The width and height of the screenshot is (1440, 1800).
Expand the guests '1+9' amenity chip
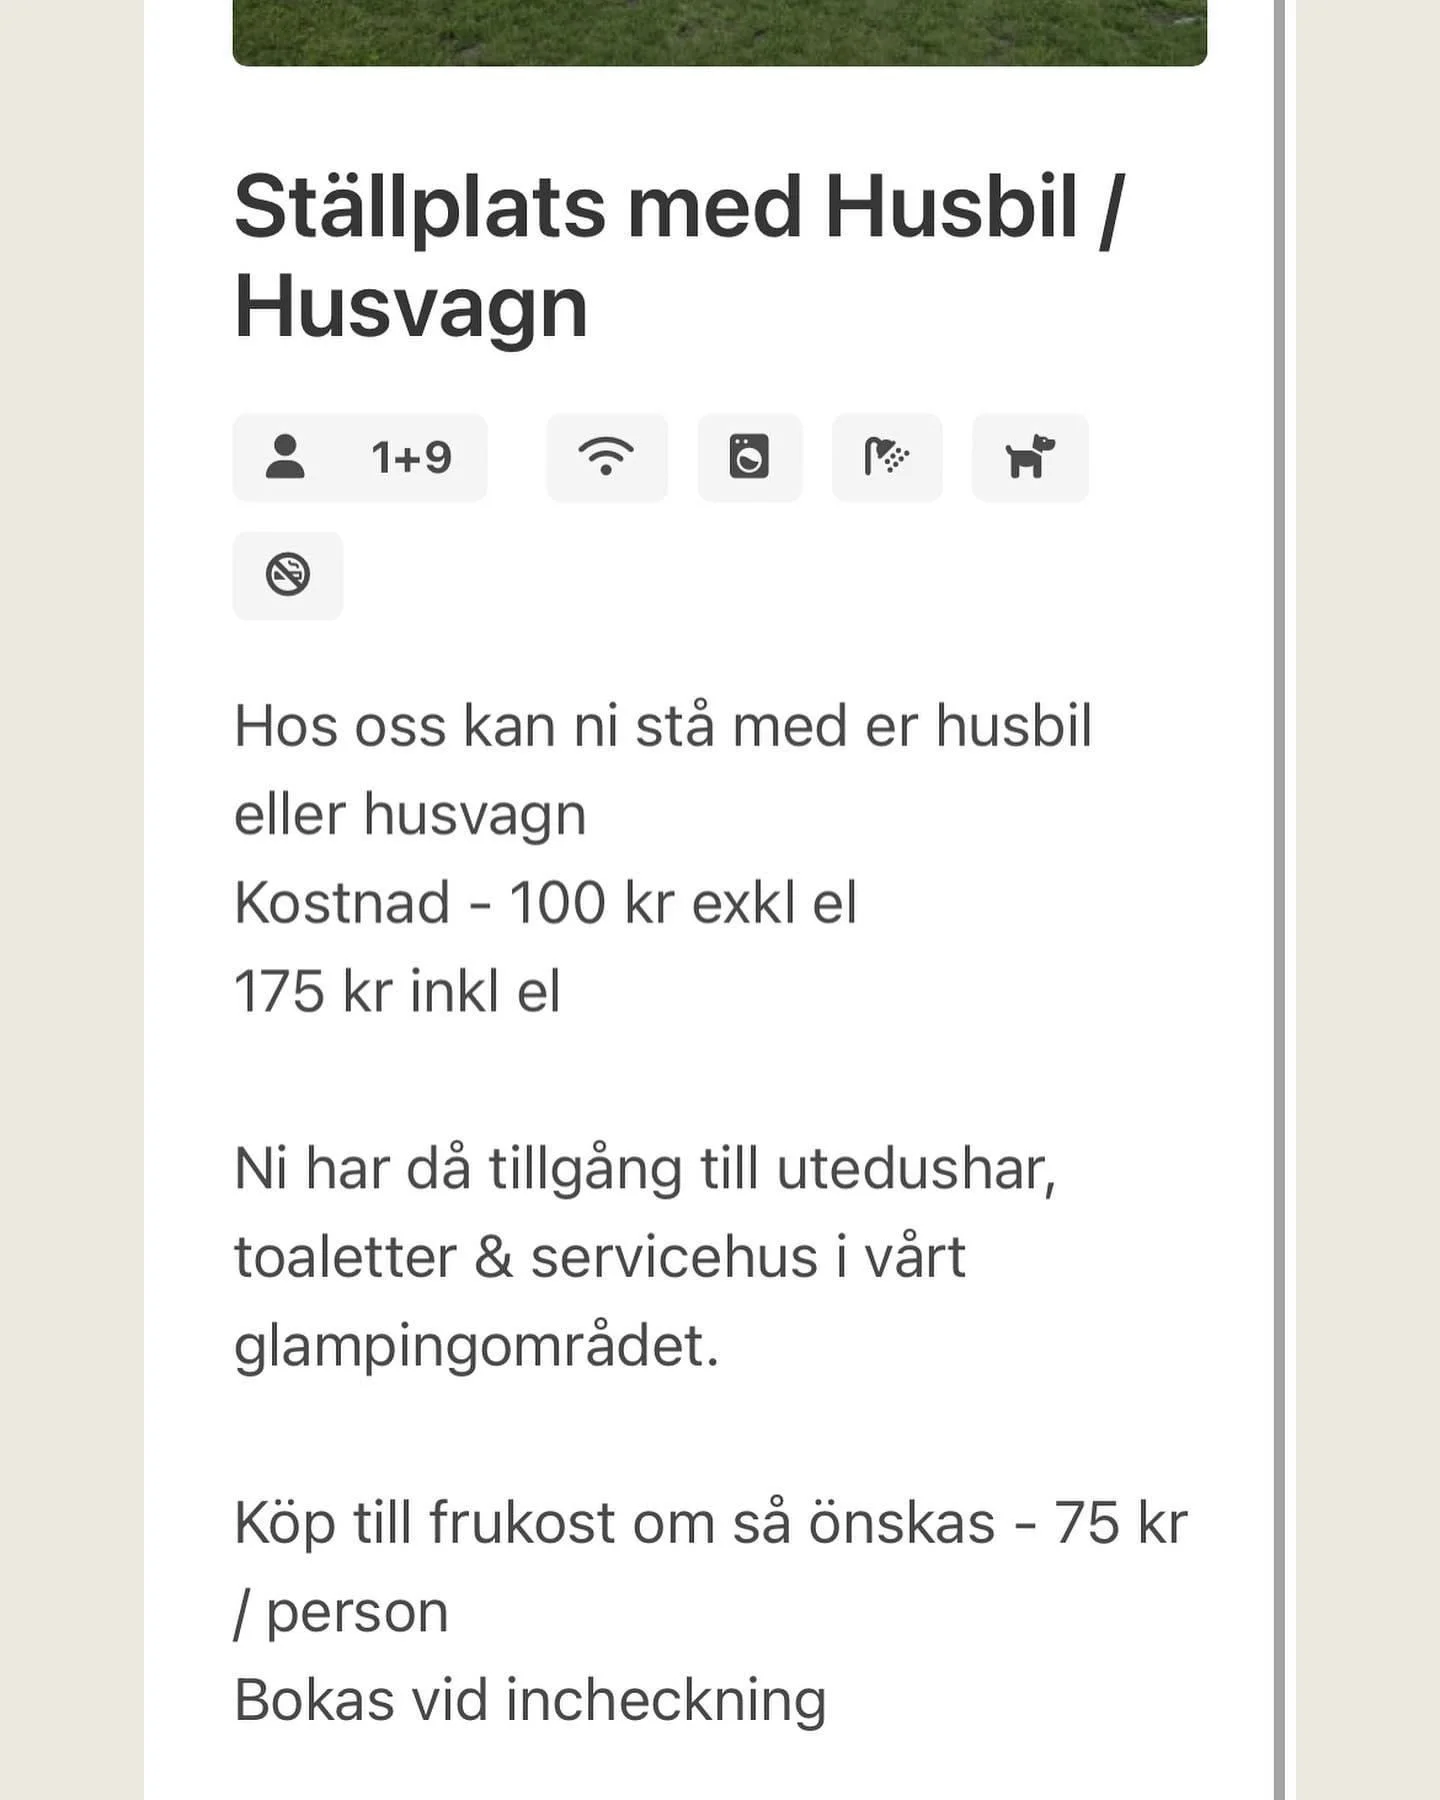click(x=360, y=457)
